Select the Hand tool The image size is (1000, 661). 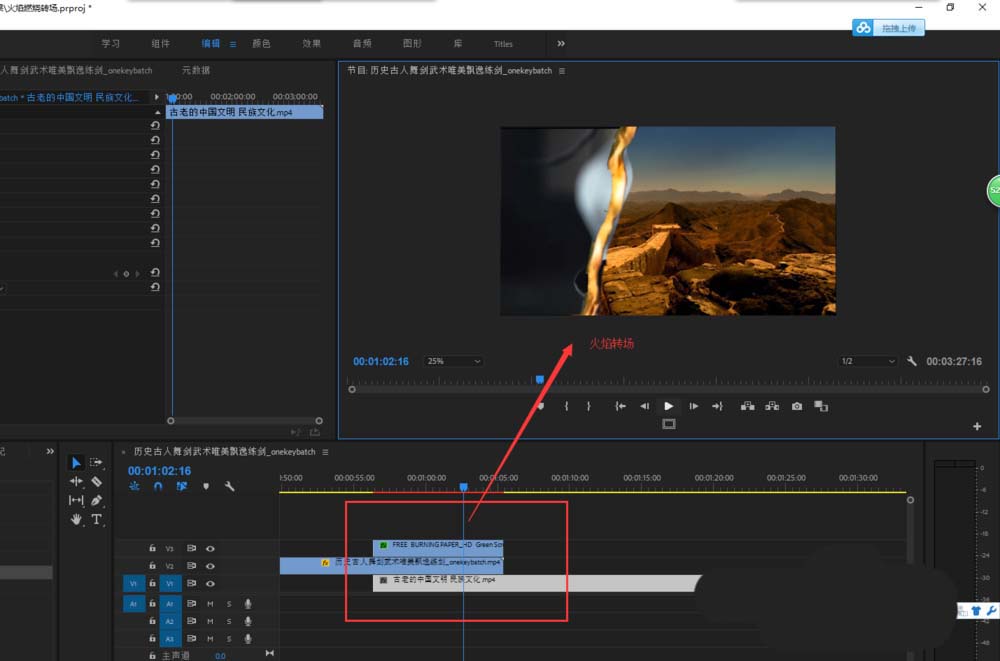coord(76,519)
